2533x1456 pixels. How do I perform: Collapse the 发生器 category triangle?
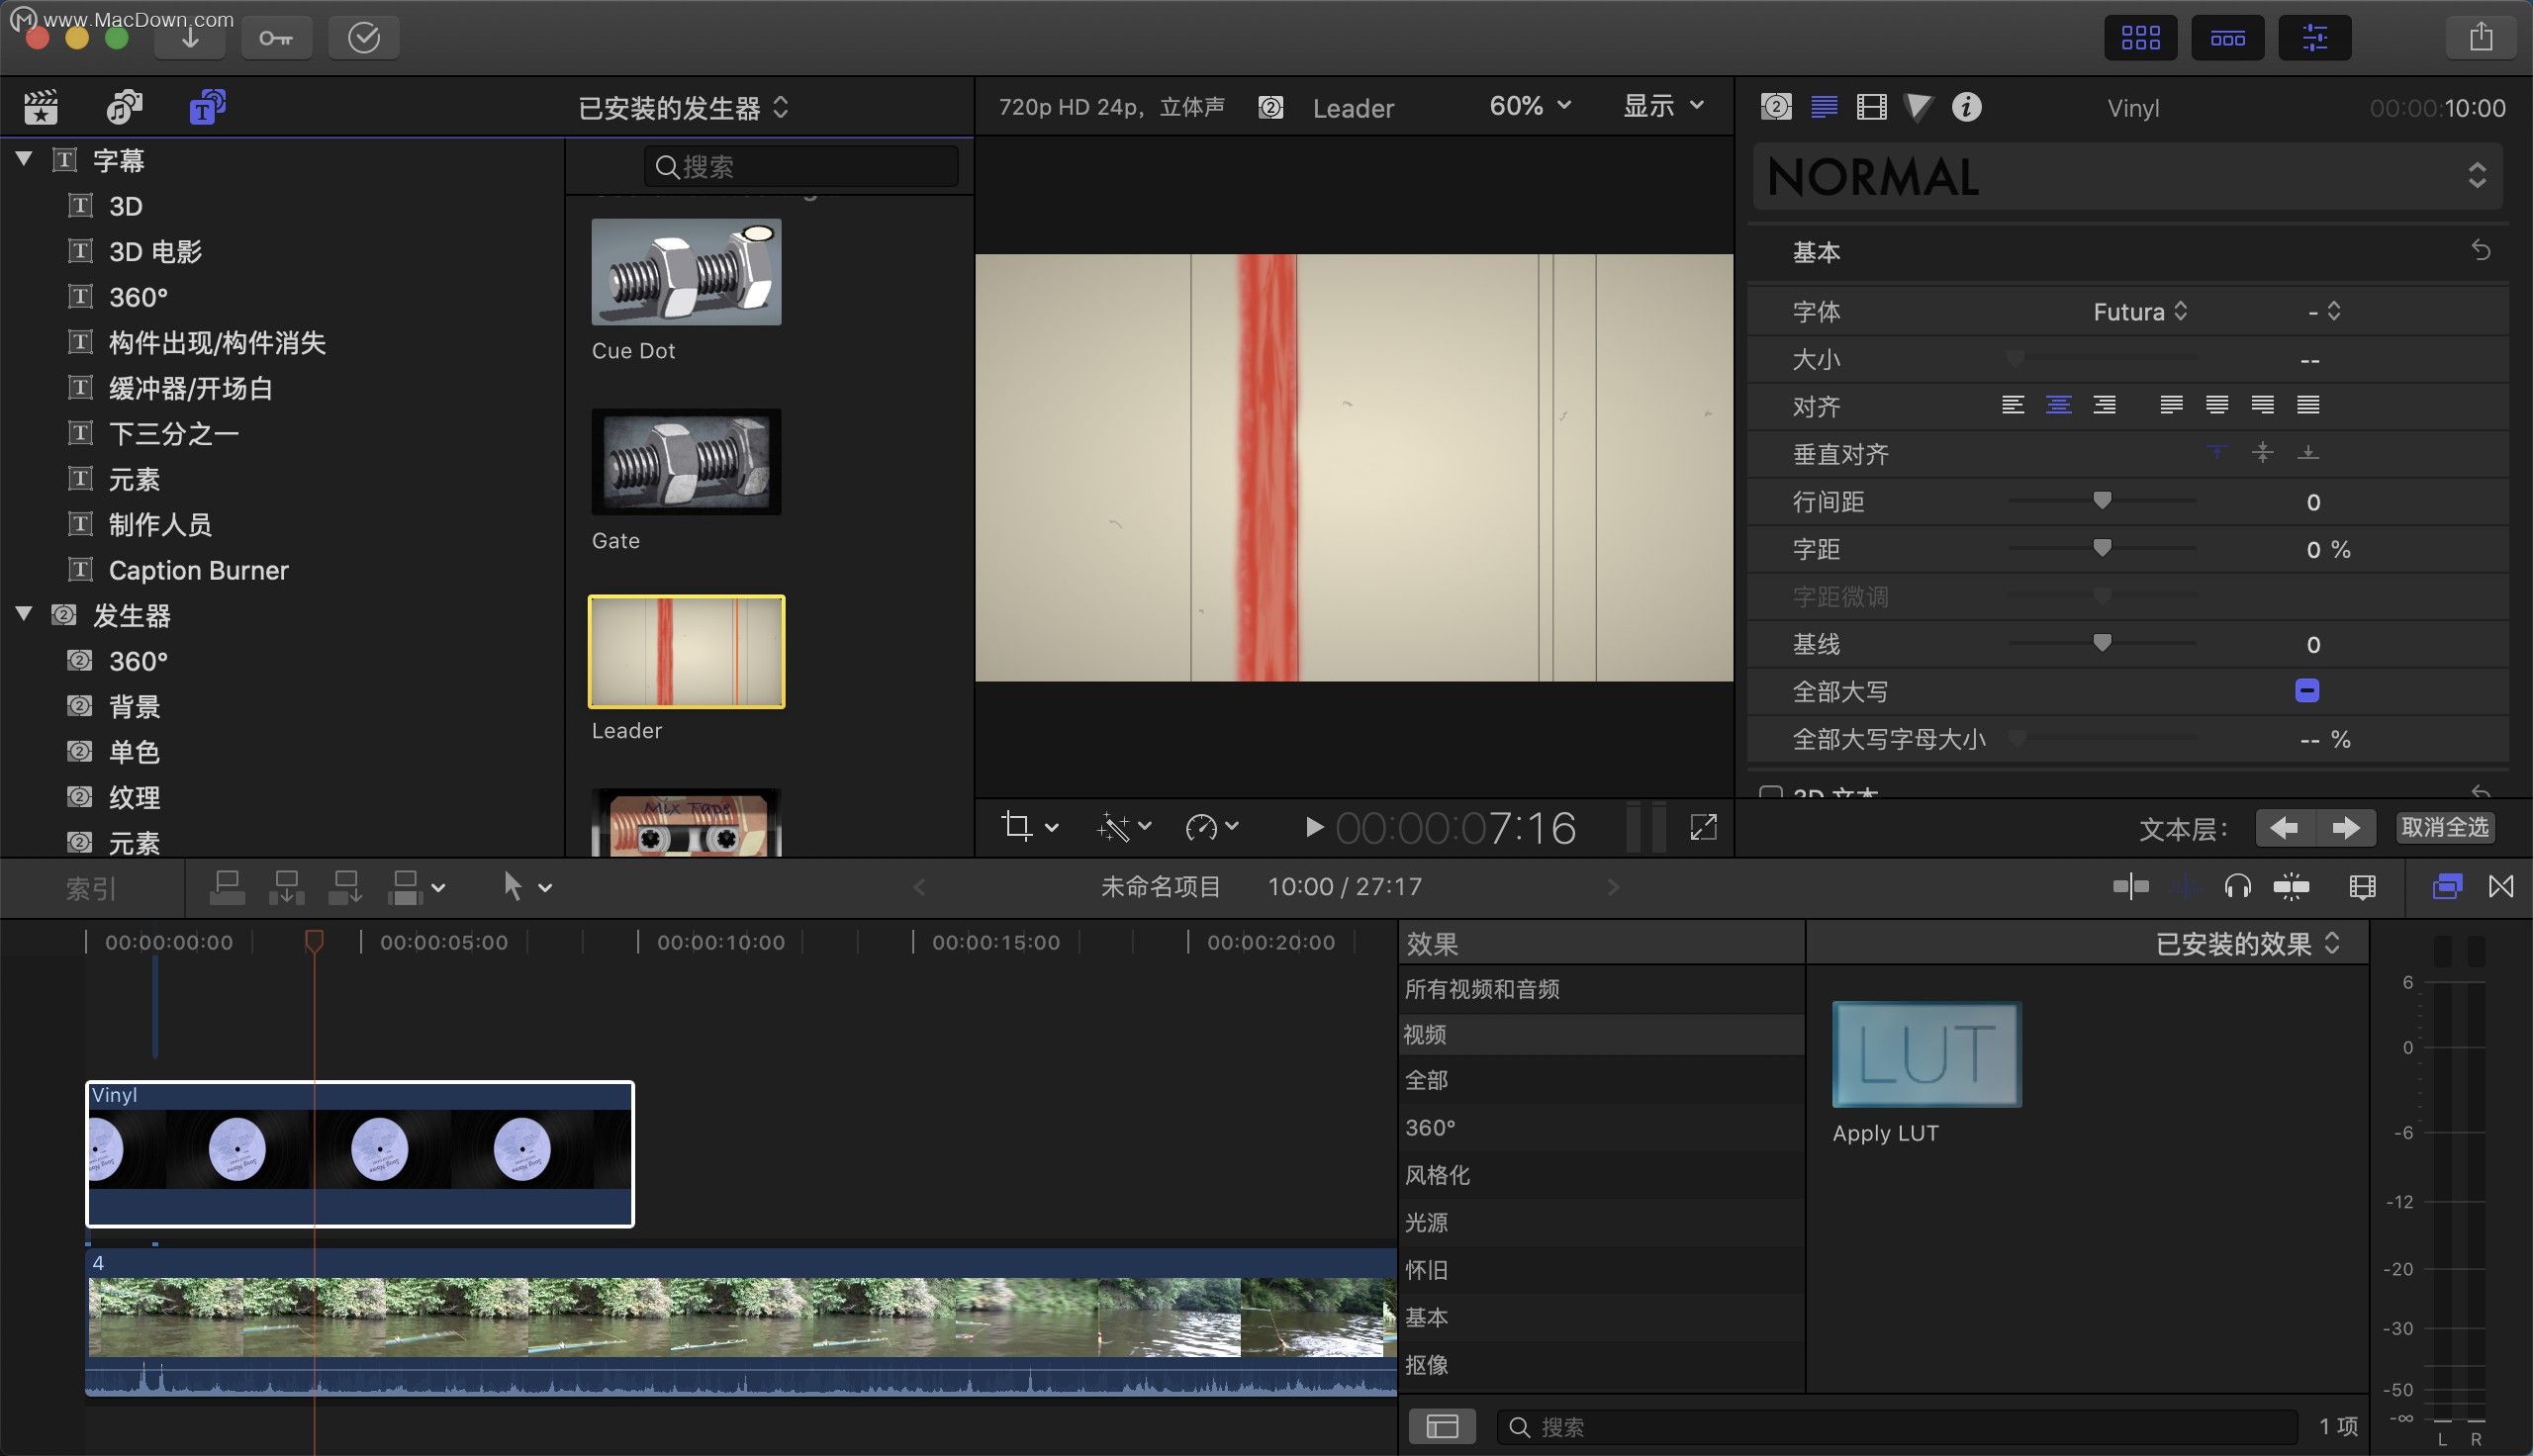(x=24, y=614)
